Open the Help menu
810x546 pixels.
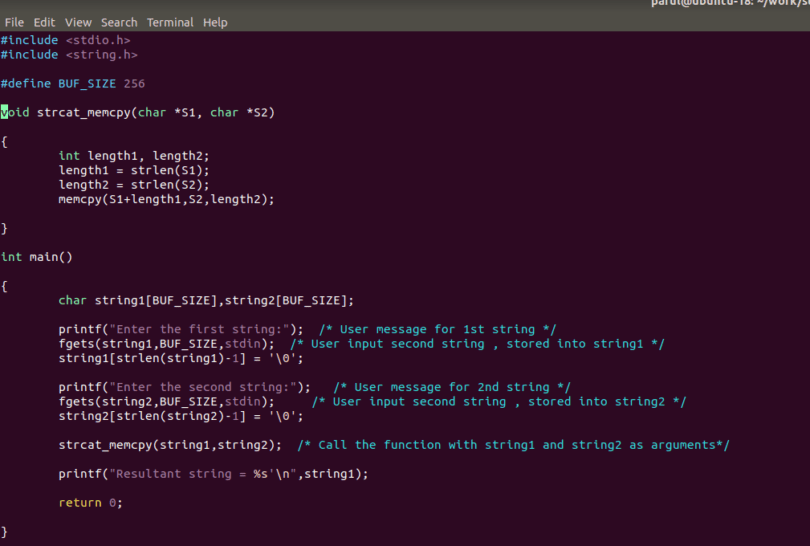[215, 22]
